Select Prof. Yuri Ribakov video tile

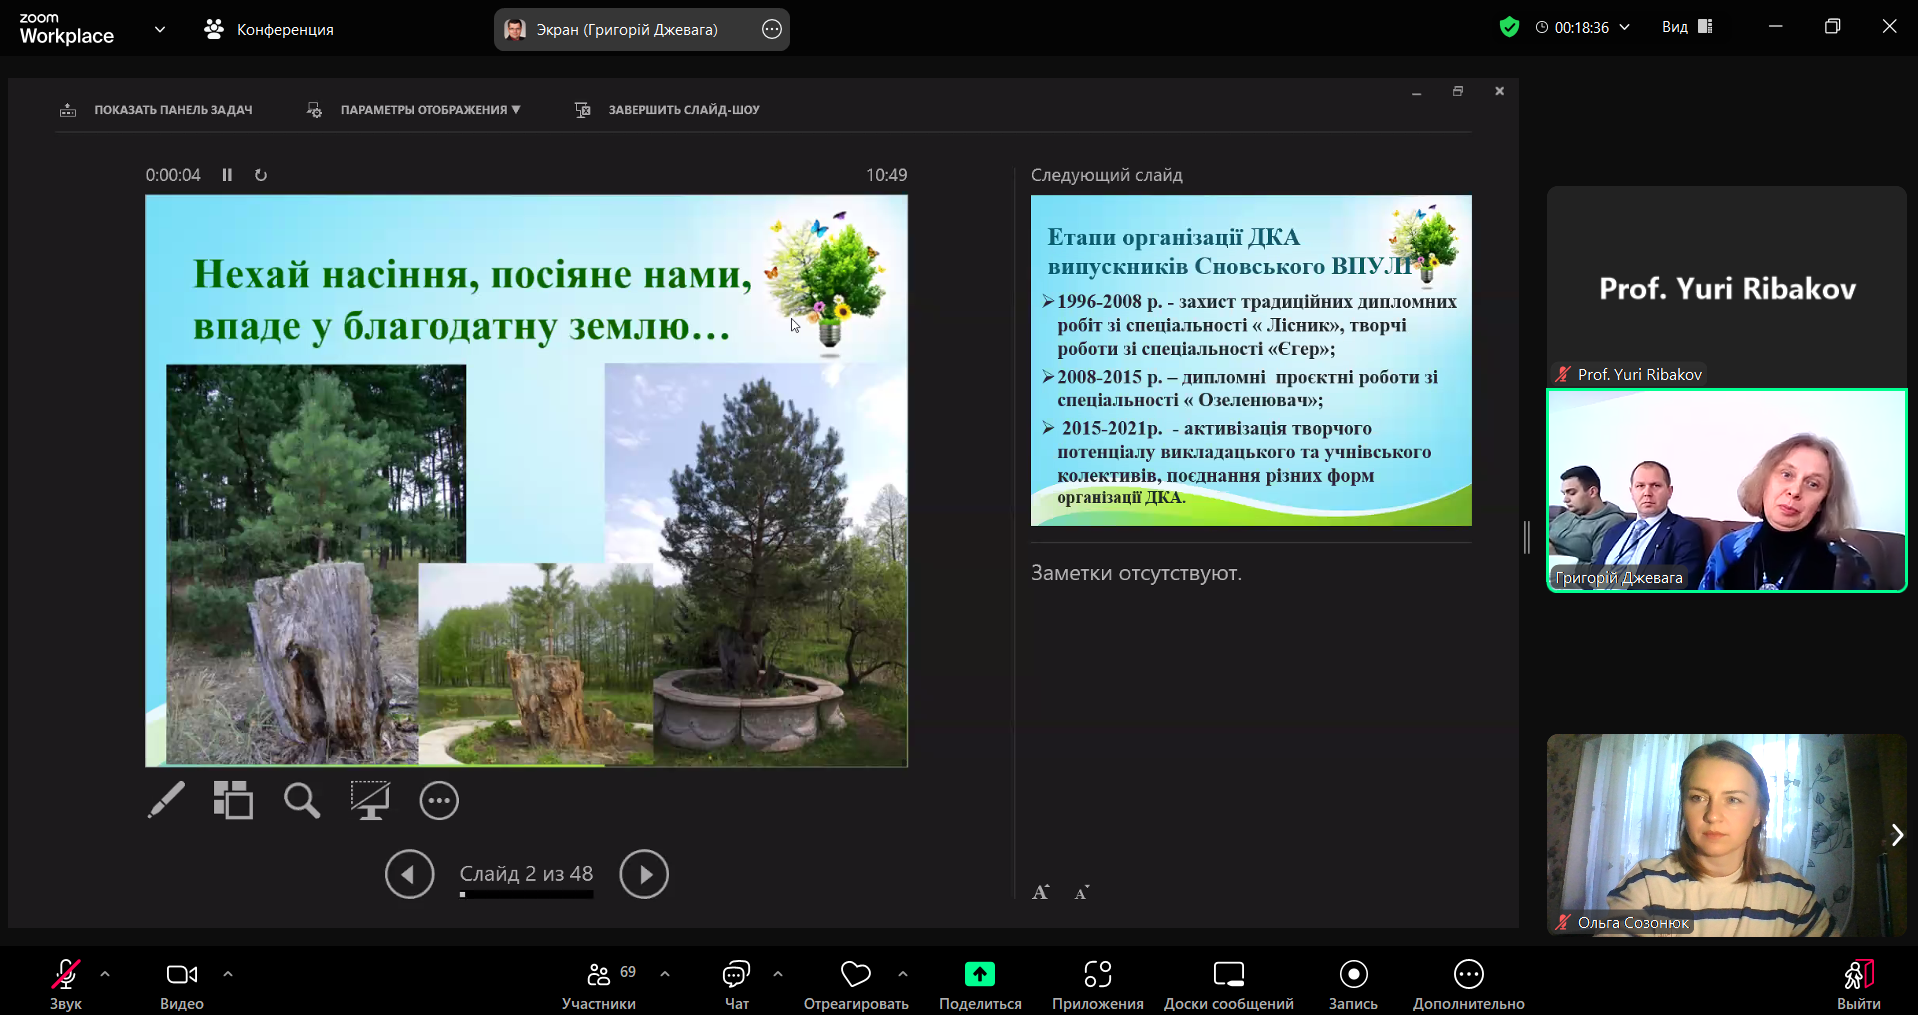pos(1727,286)
